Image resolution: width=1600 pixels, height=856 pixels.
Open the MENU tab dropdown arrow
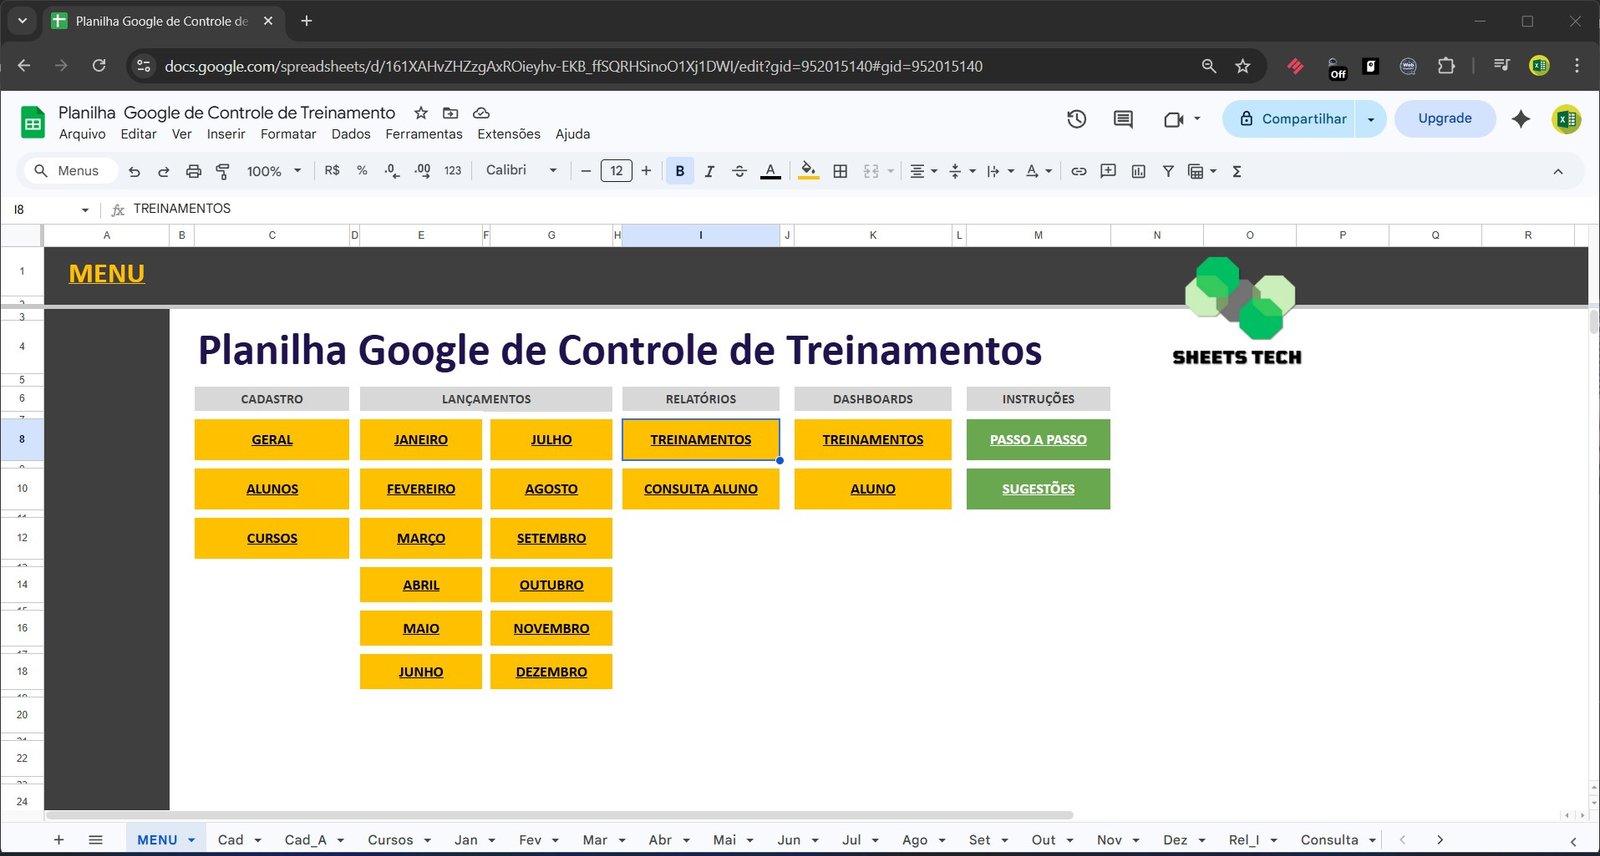[x=191, y=840]
